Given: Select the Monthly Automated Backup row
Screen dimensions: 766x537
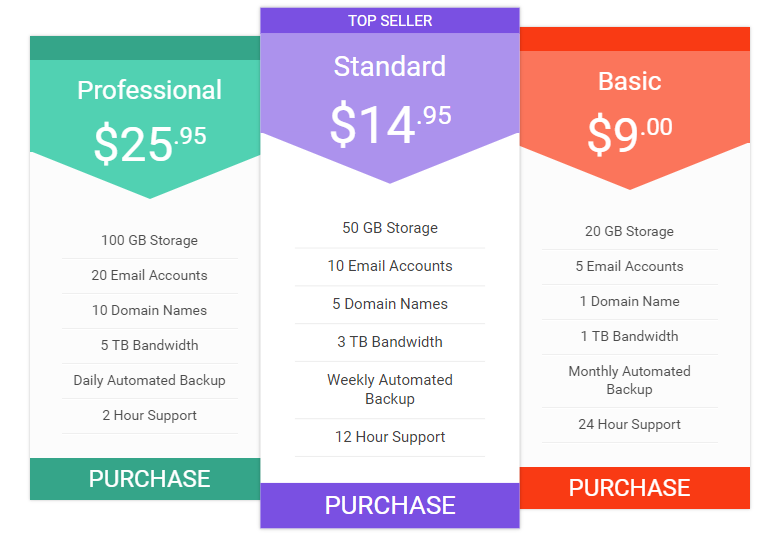Looking at the screenshot, I should (x=629, y=381).
